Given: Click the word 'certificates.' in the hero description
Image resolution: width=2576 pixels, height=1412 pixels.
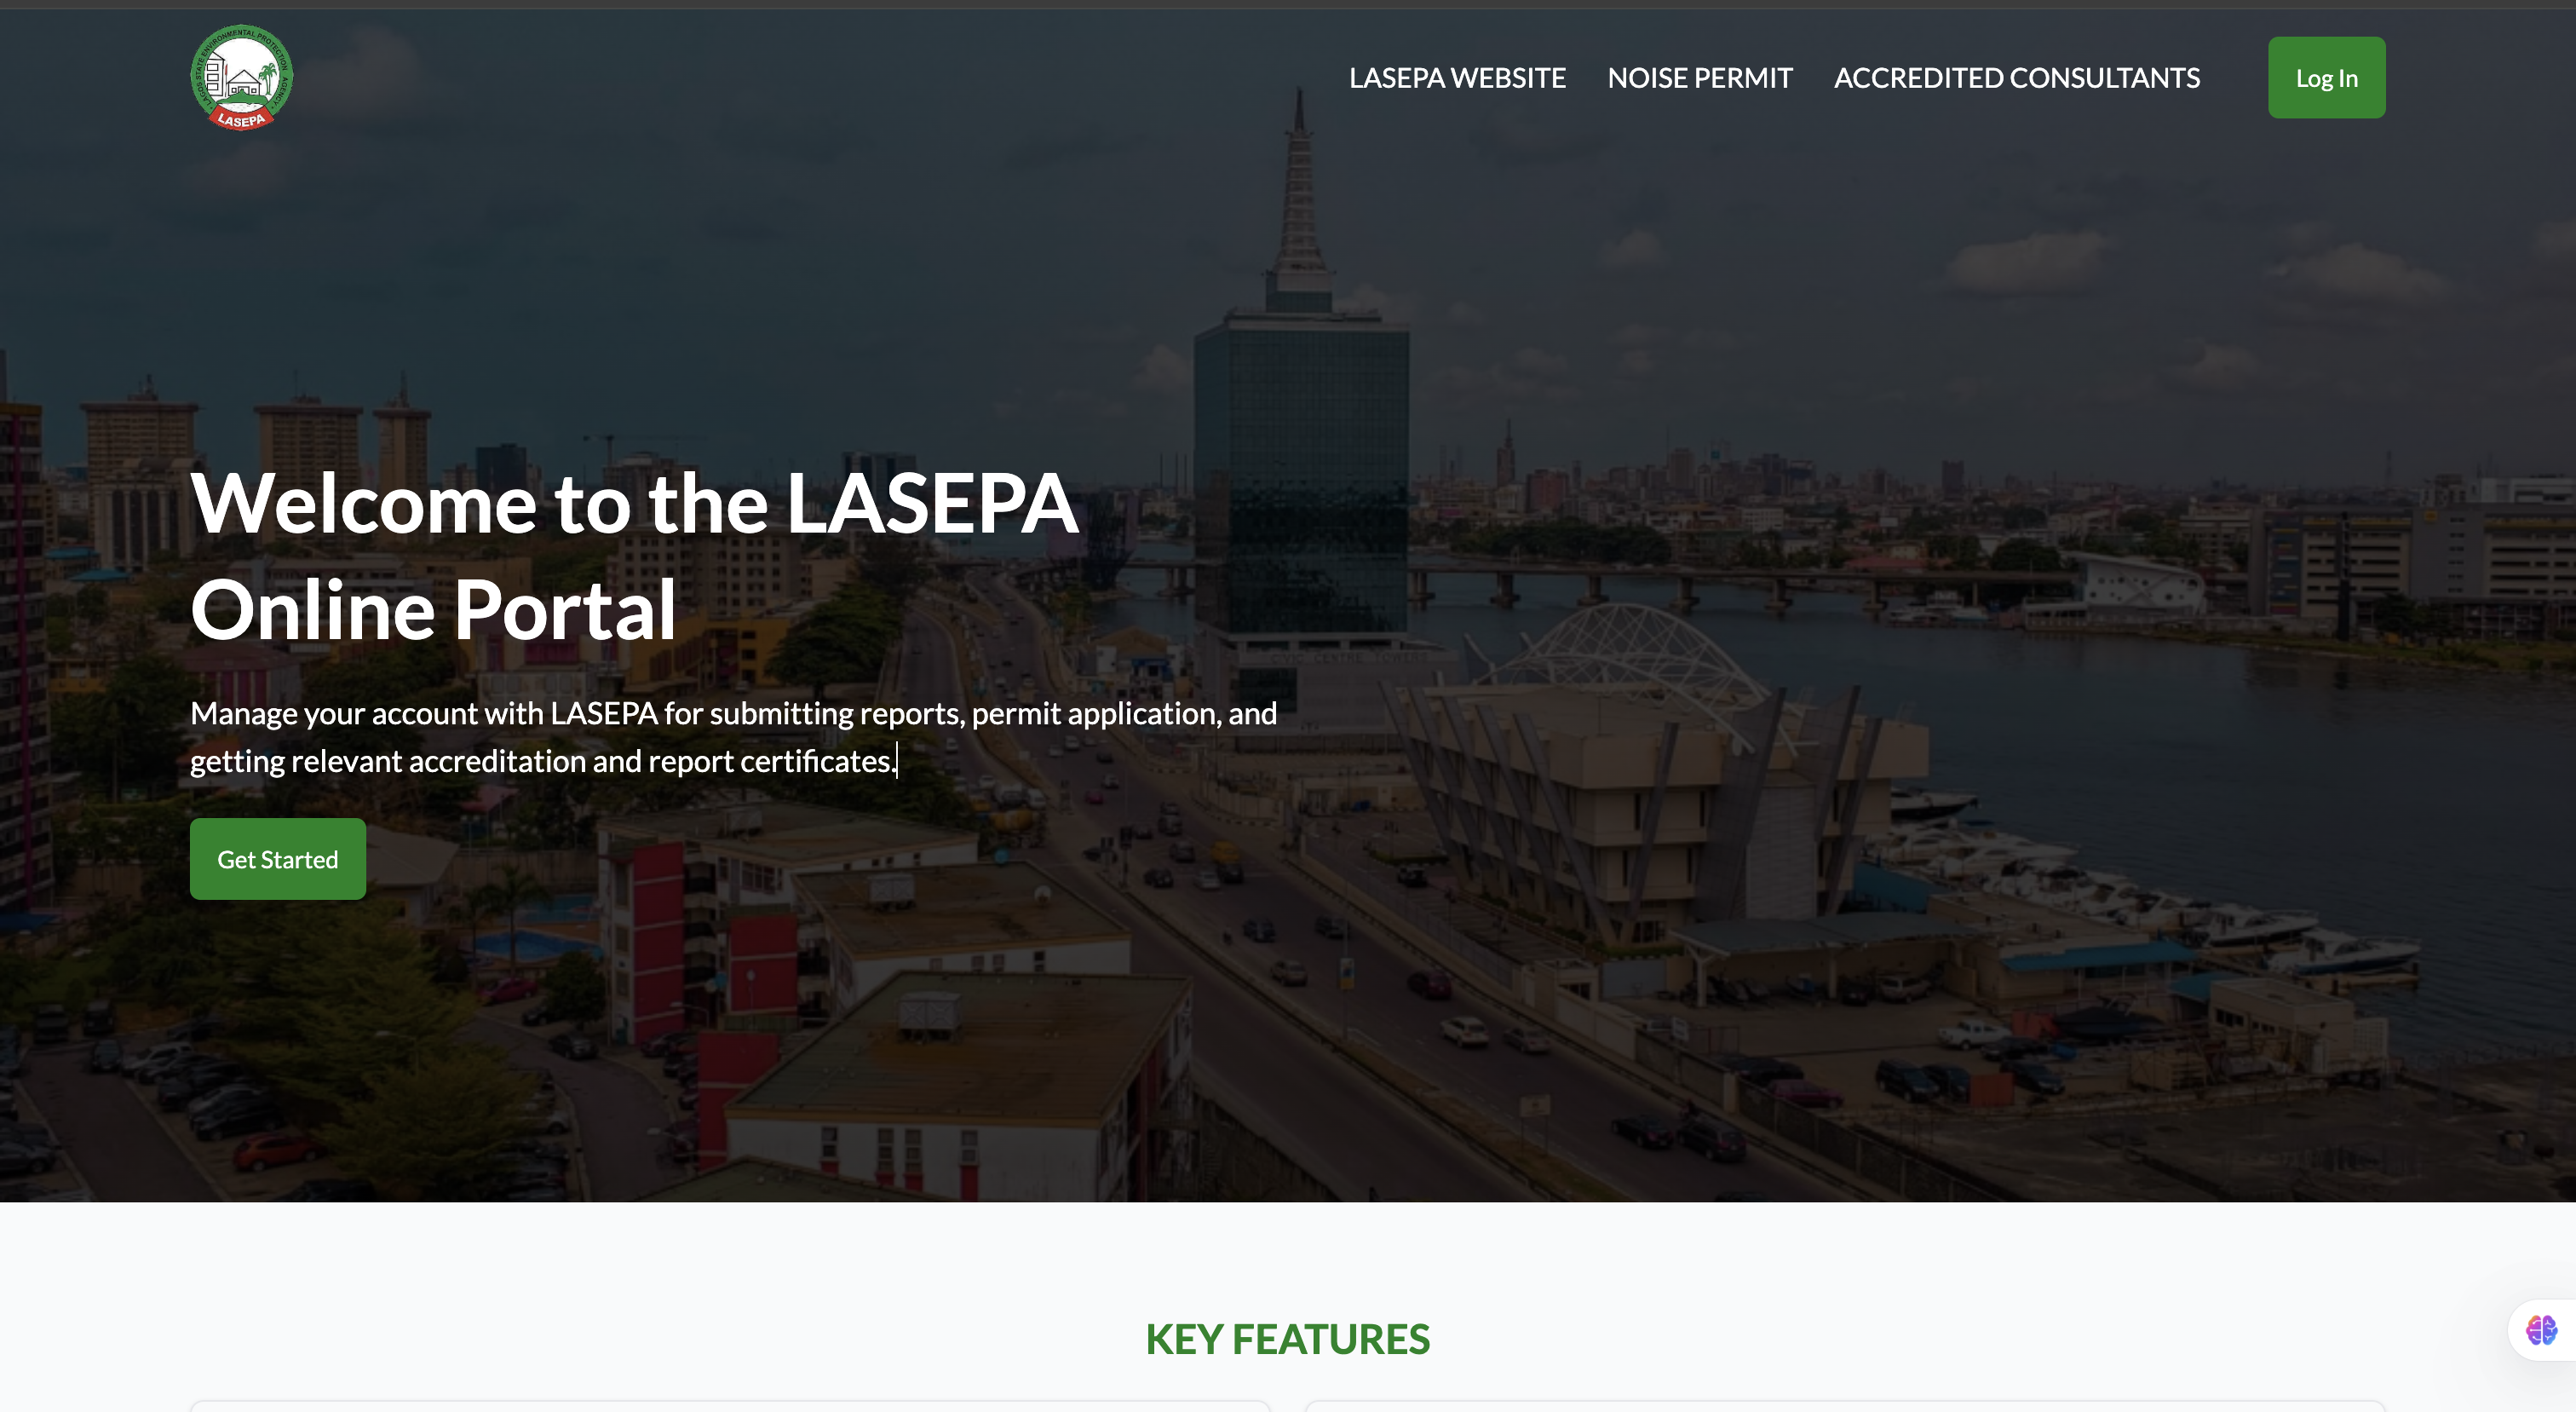Looking at the screenshot, I should (817, 762).
